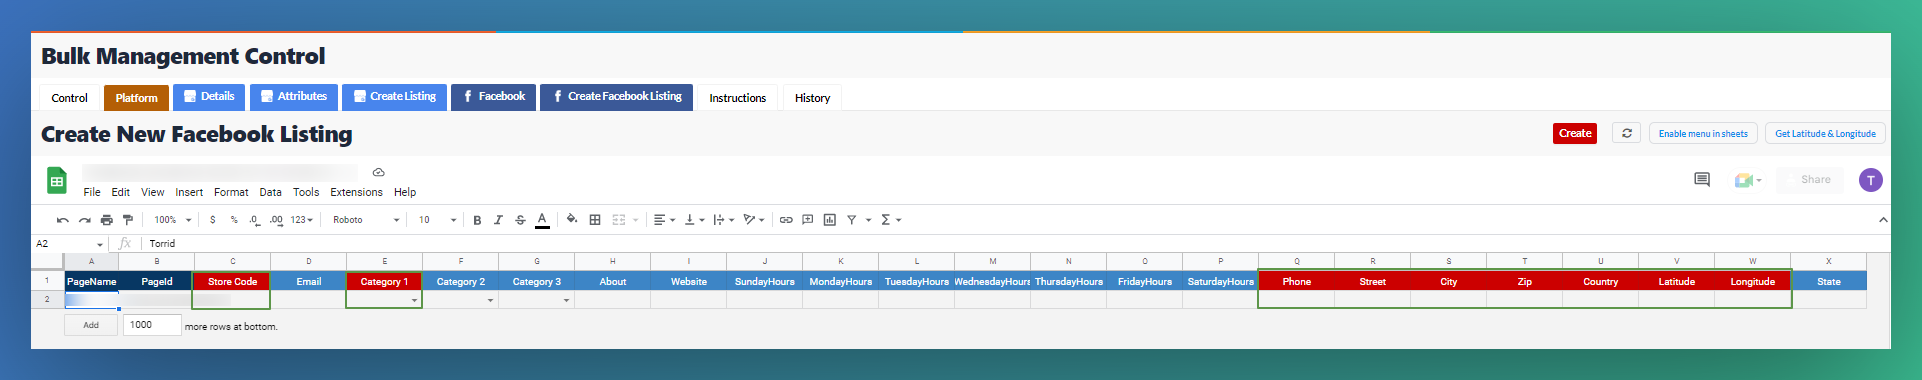Open horizontal align dropdown
Viewport: 1922px width, 380px height.
pyautogui.click(x=664, y=220)
